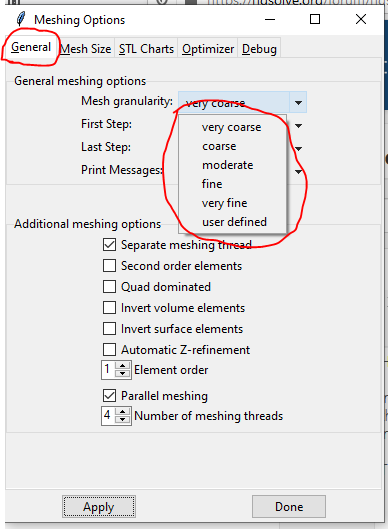The width and height of the screenshot is (388, 529).
Task: Click the Apply button
Action: [99, 507]
